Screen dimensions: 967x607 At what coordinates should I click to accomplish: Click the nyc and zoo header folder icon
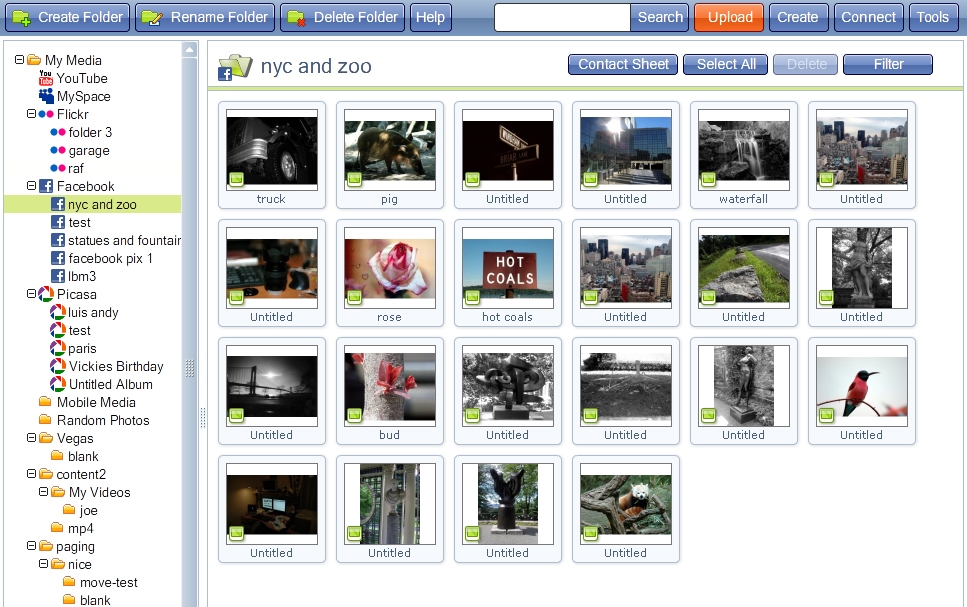click(x=235, y=67)
